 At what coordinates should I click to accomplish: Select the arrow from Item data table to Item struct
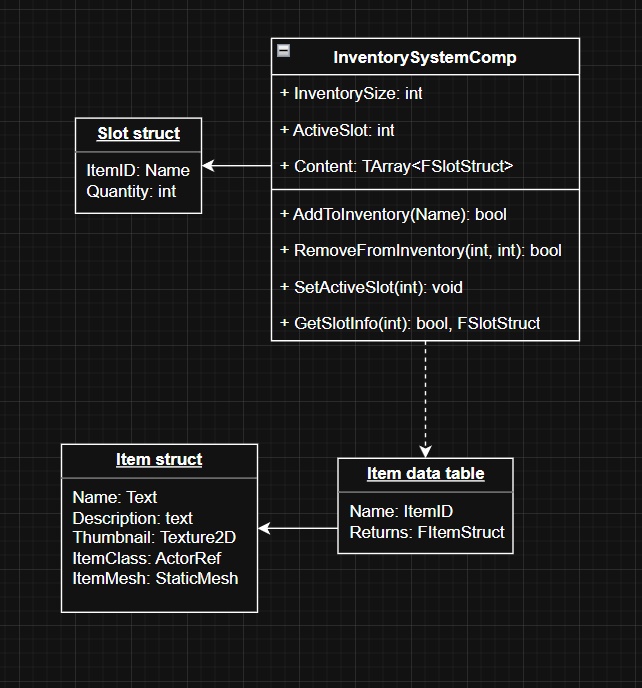(298, 528)
